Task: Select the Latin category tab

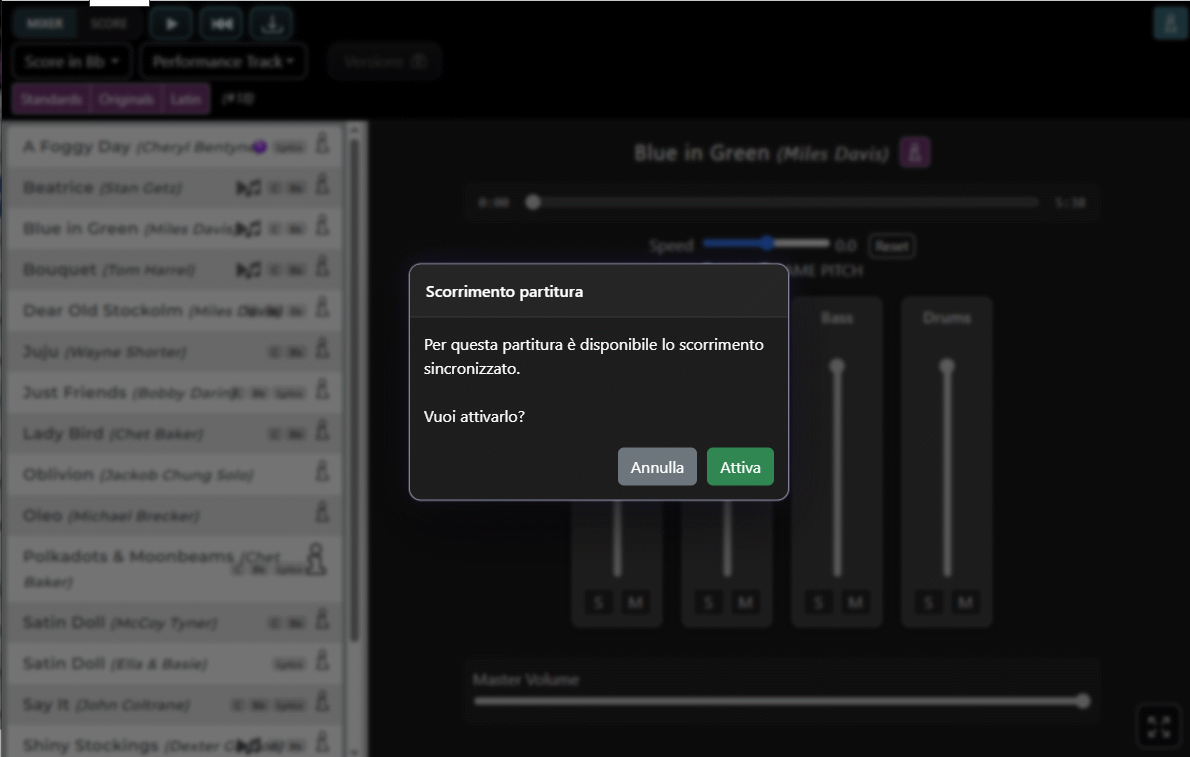Action: [x=186, y=99]
